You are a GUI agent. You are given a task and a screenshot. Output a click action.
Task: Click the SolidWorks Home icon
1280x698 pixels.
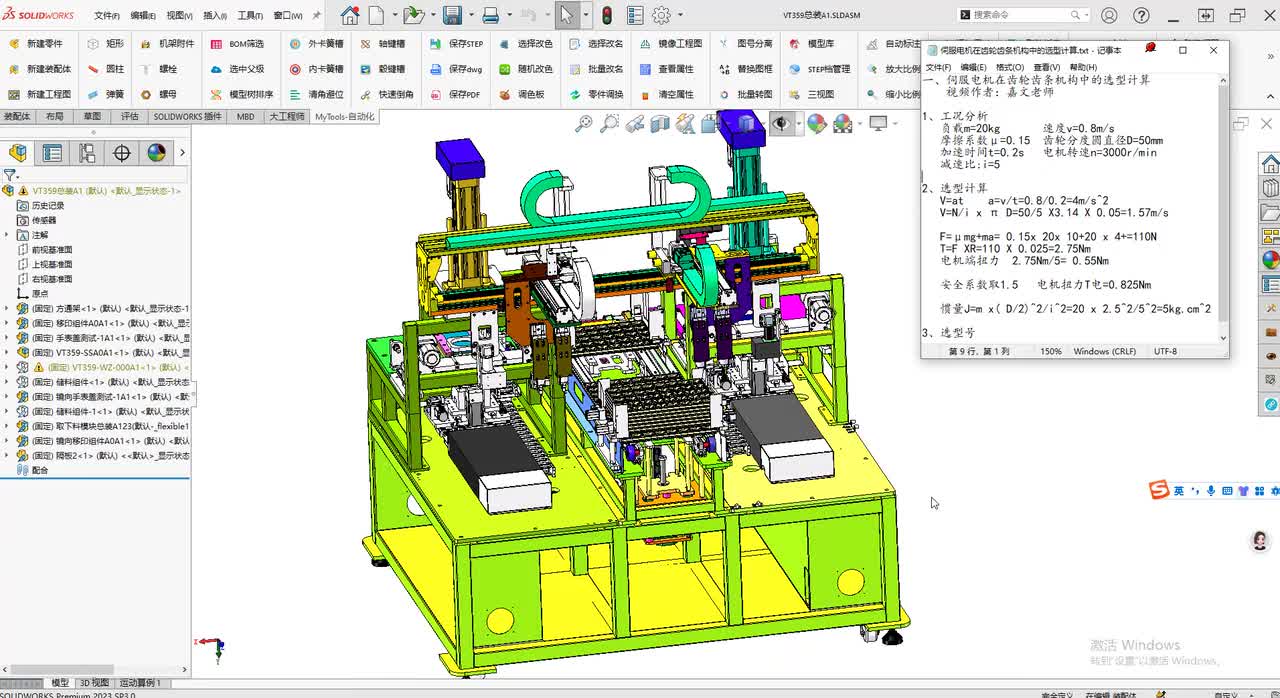(x=349, y=16)
